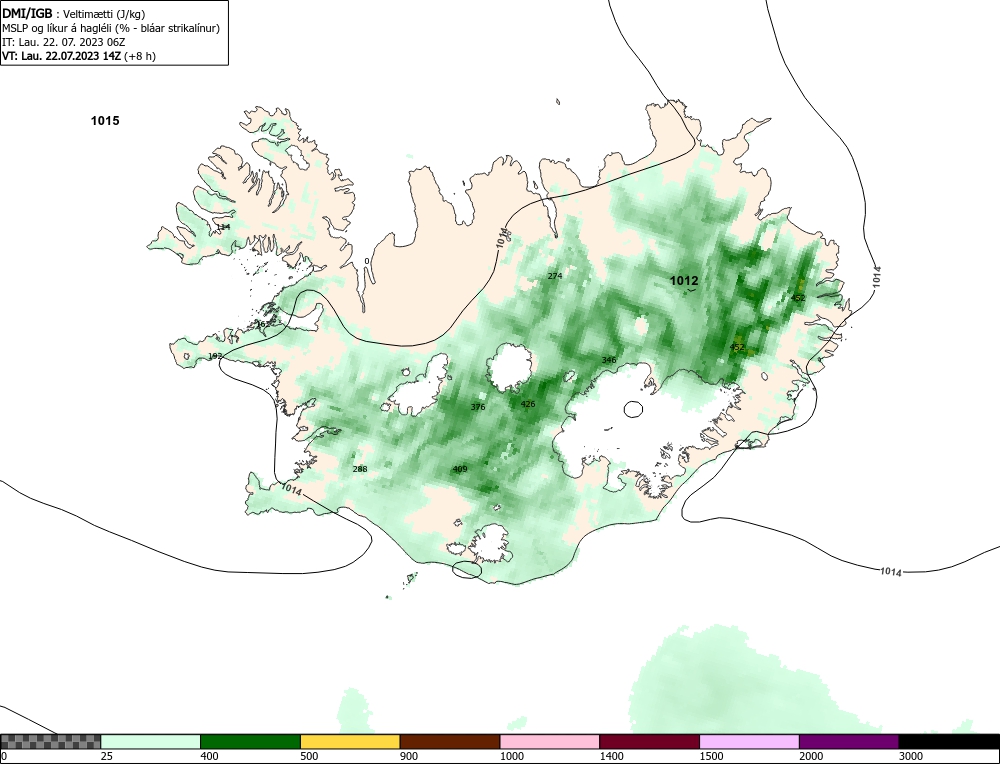Click the legend tick label 400
Viewport: 1000px width, 764px height.
point(209,756)
